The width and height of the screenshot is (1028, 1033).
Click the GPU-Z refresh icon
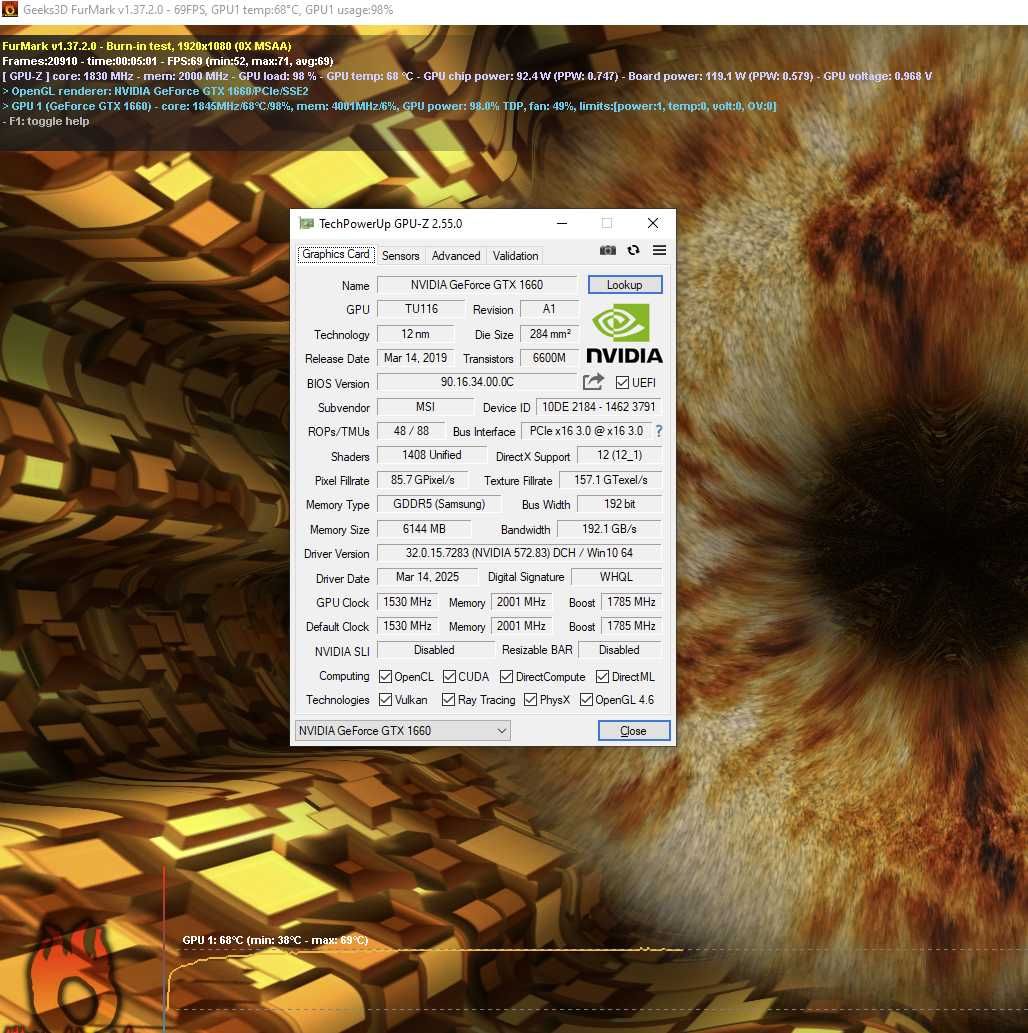coord(633,250)
